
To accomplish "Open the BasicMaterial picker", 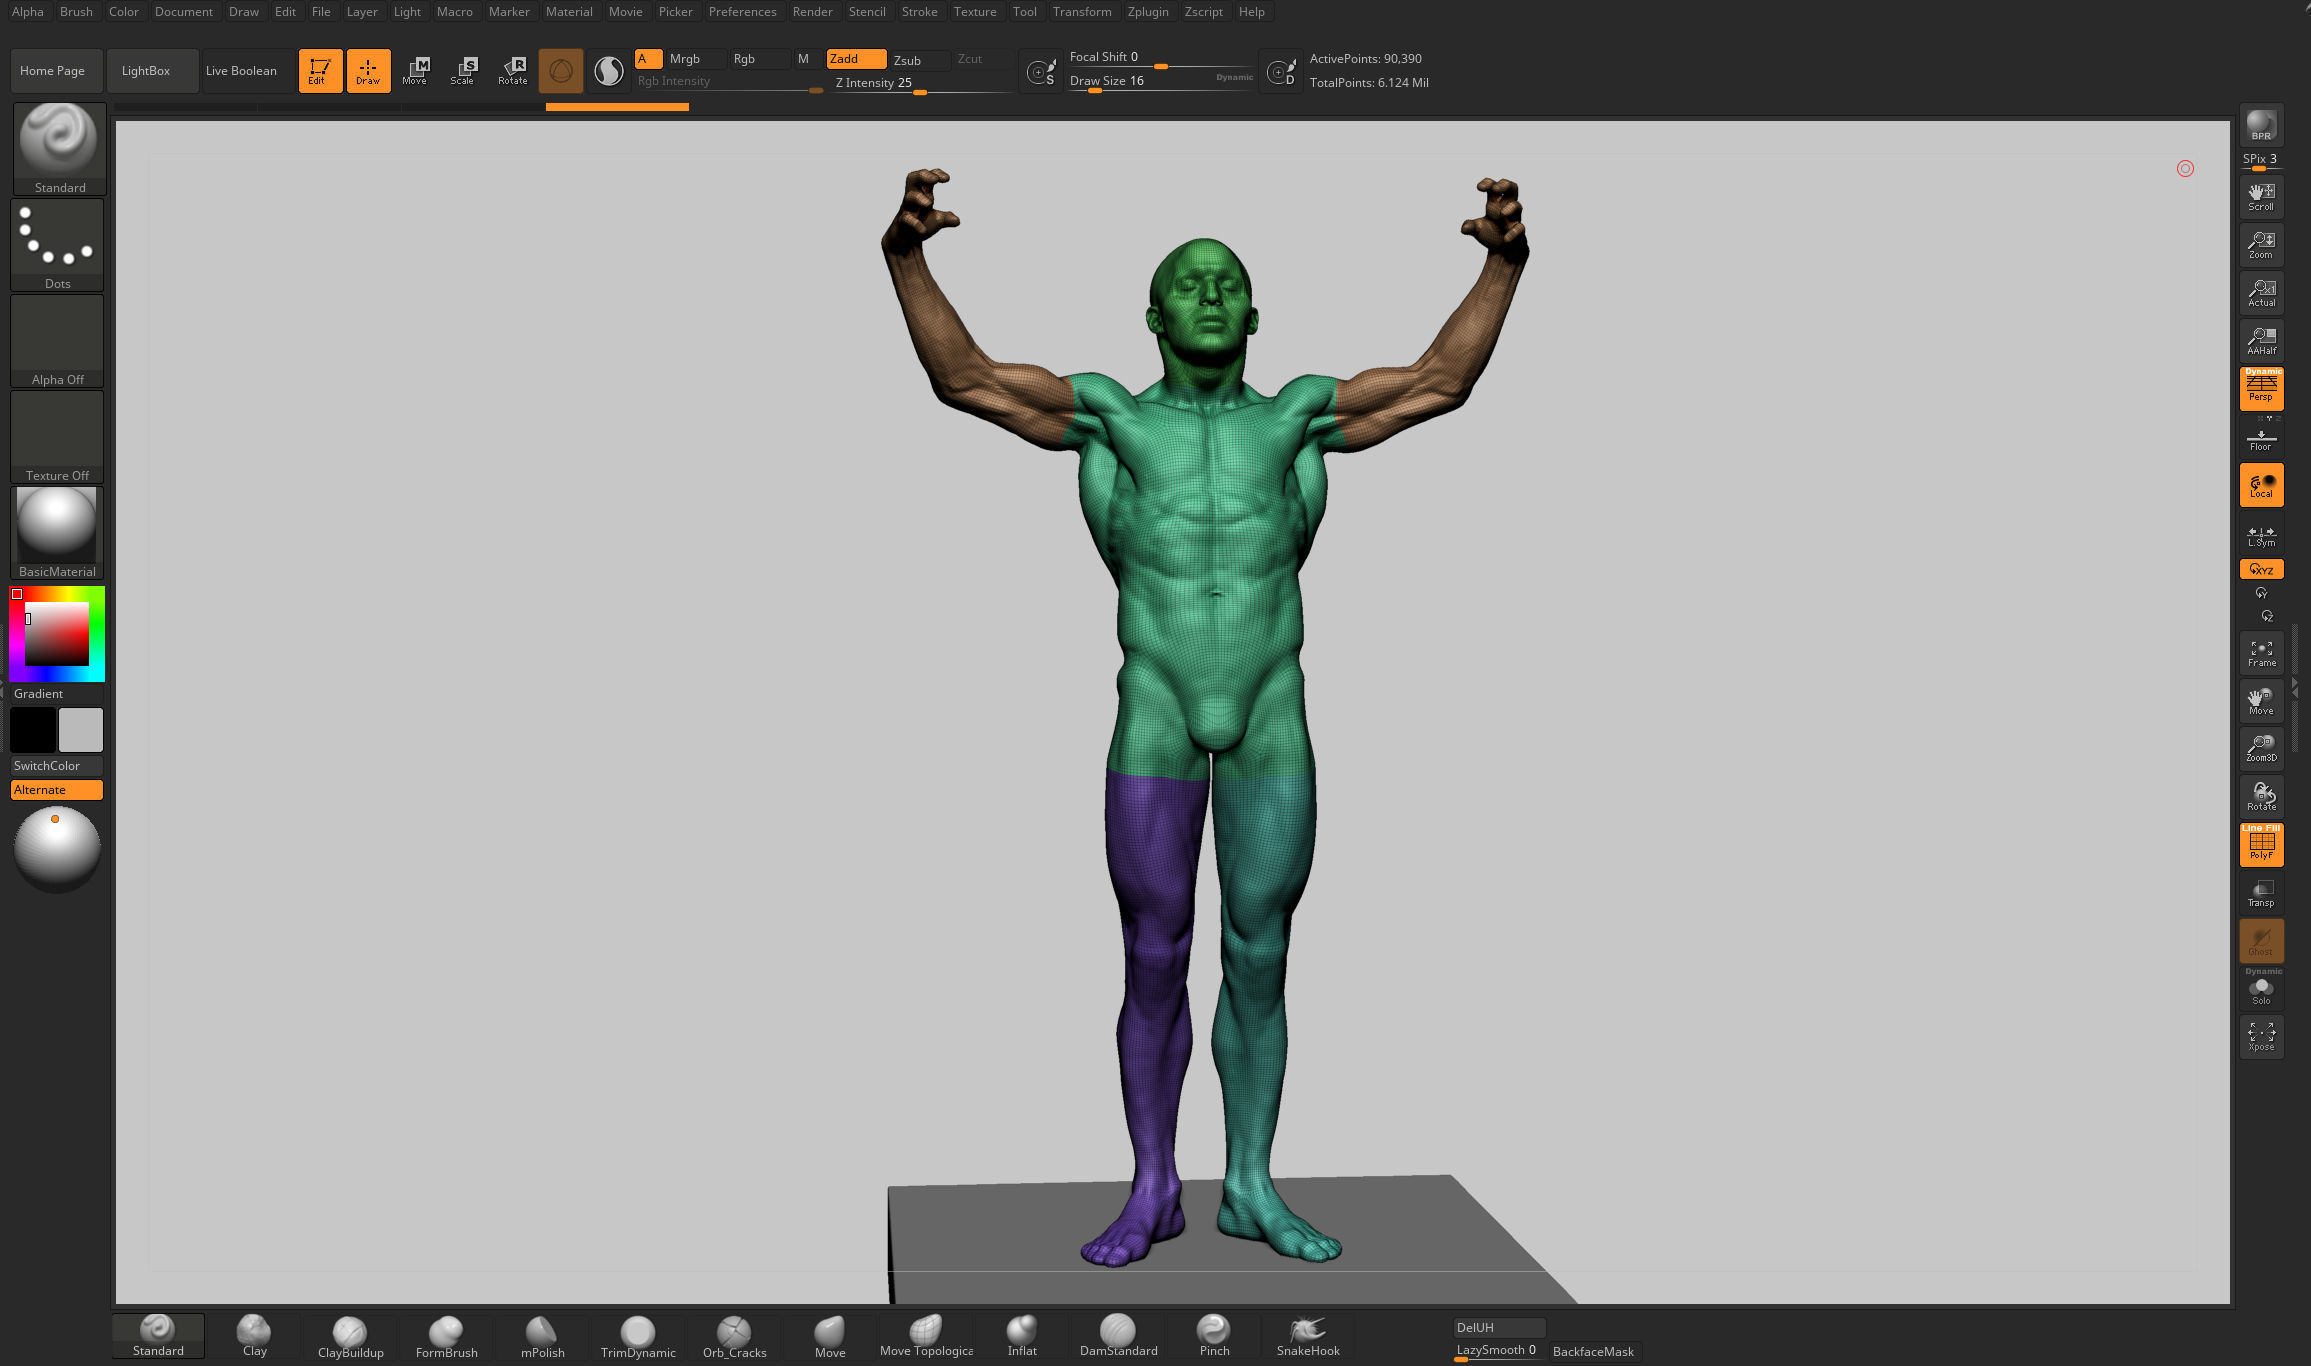I will coord(57,533).
